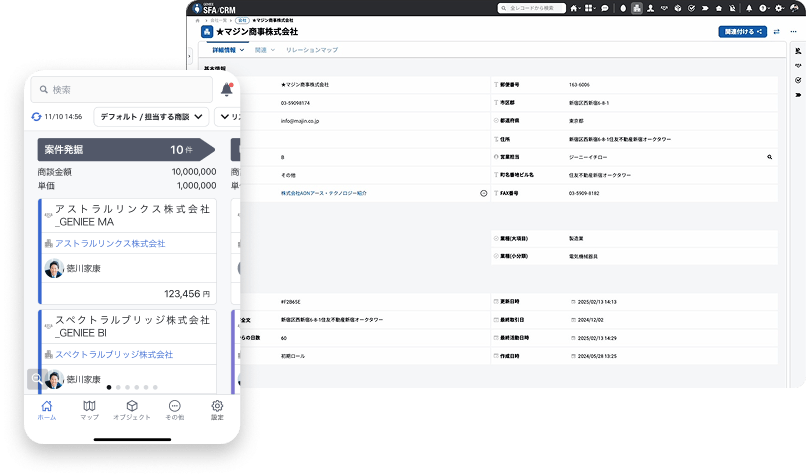Tap the ホーム tab in mobile bottom bar
This screenshot has height=476, width=806.
(46, 410)
